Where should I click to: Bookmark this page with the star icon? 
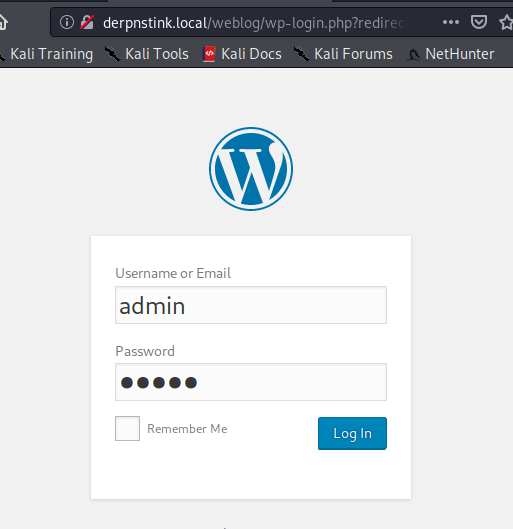click(x=506, y=23)
